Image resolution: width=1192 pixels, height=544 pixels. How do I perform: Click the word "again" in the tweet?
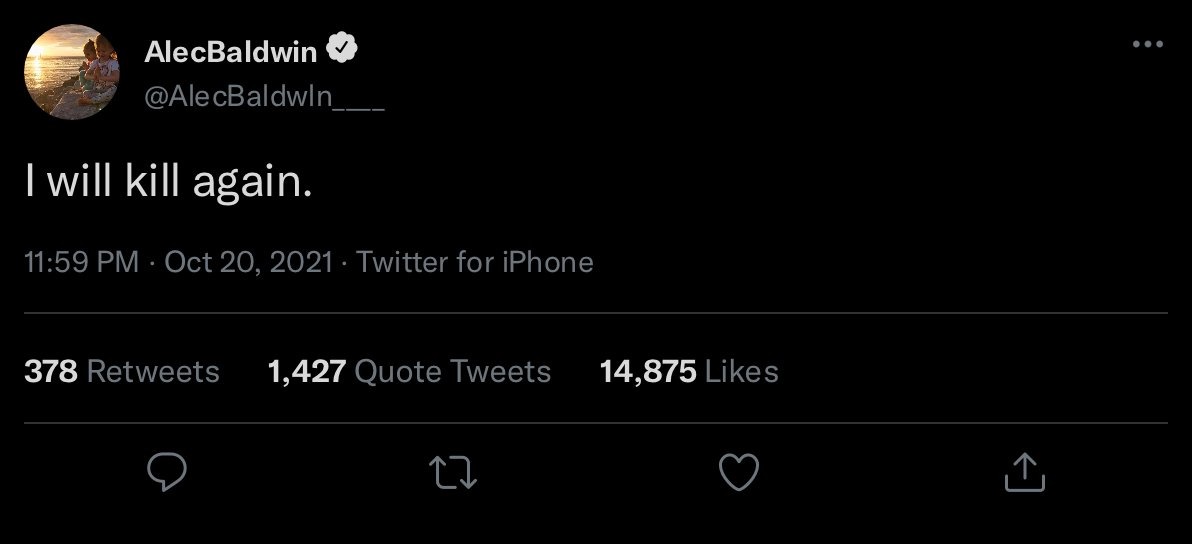point(256,183)
